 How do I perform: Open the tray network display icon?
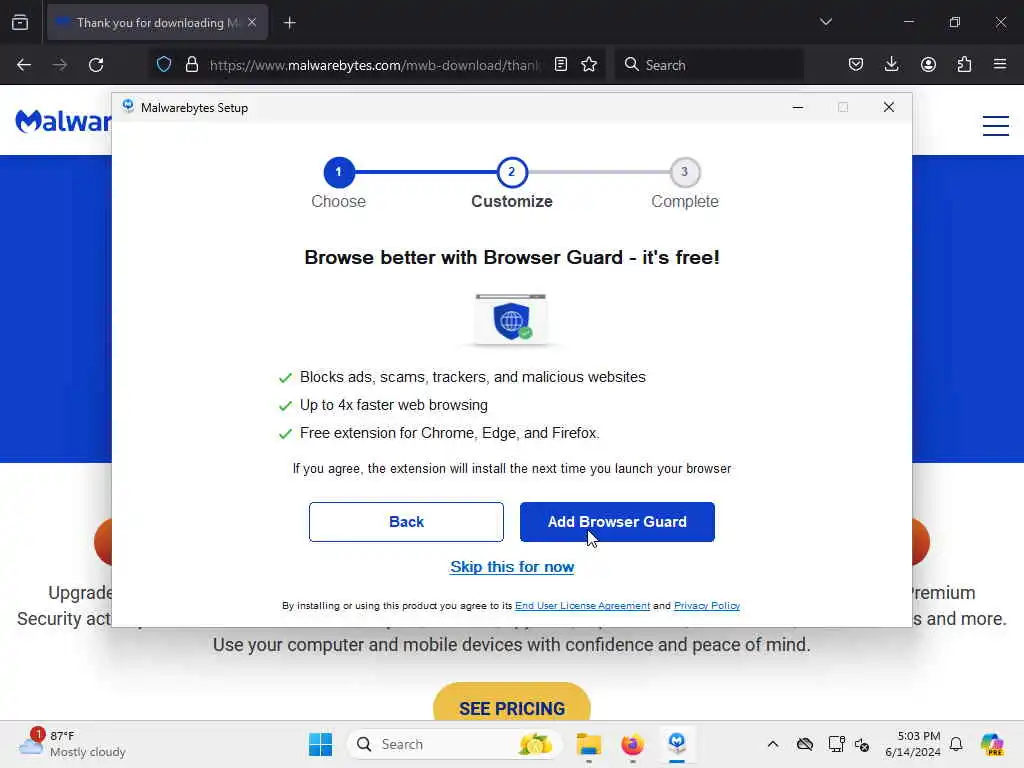(x=836, y=744)
